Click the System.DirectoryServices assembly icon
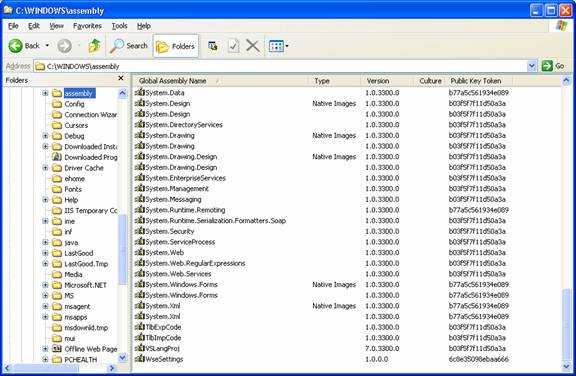 pyautogui.click(x=140, y=124)
